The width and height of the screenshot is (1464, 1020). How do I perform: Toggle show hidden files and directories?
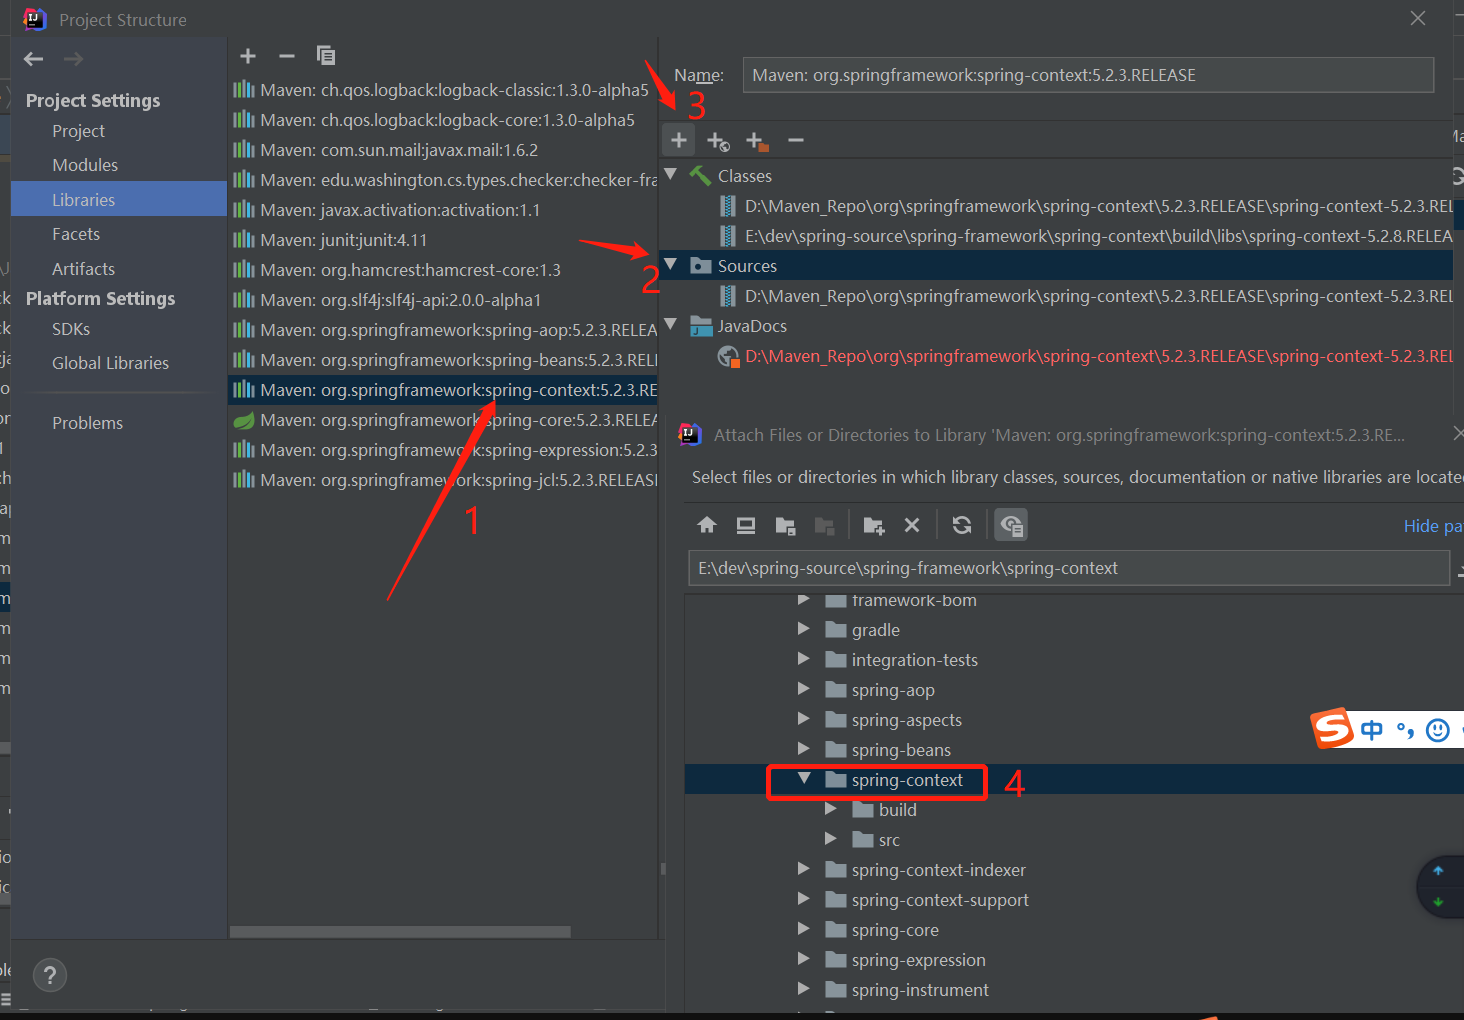[1011, 525]
